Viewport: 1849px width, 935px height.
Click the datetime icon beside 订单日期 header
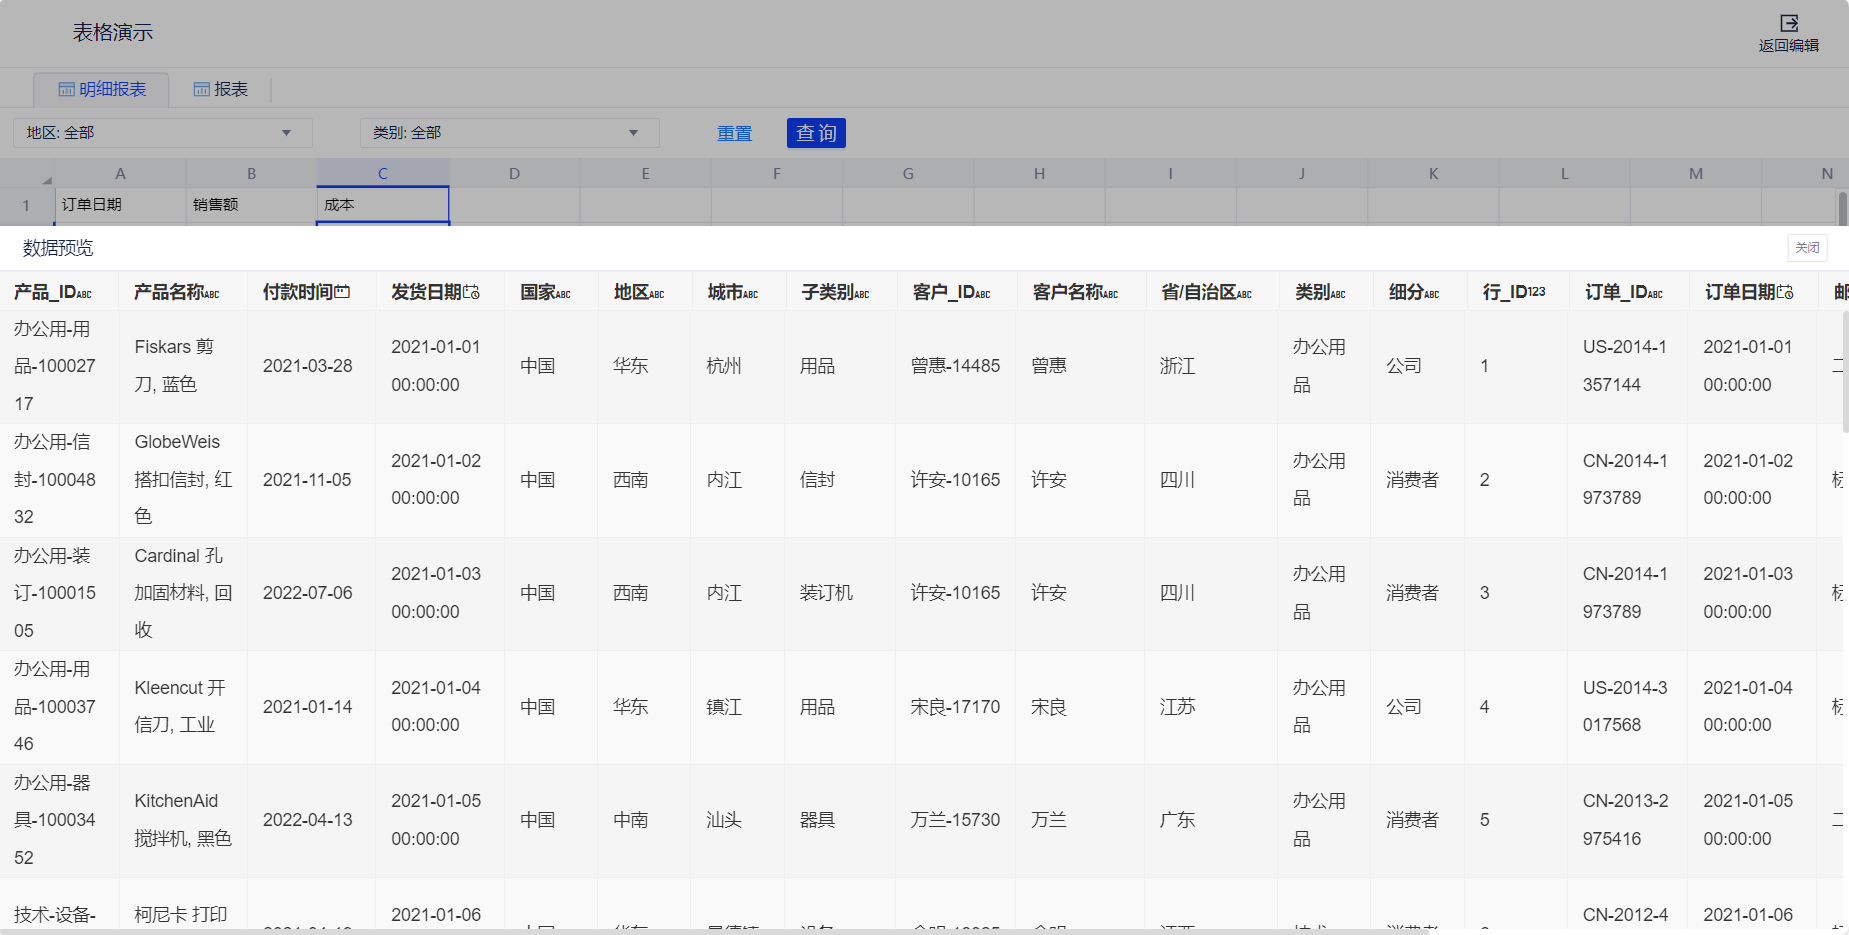(x=1785, y=292)
